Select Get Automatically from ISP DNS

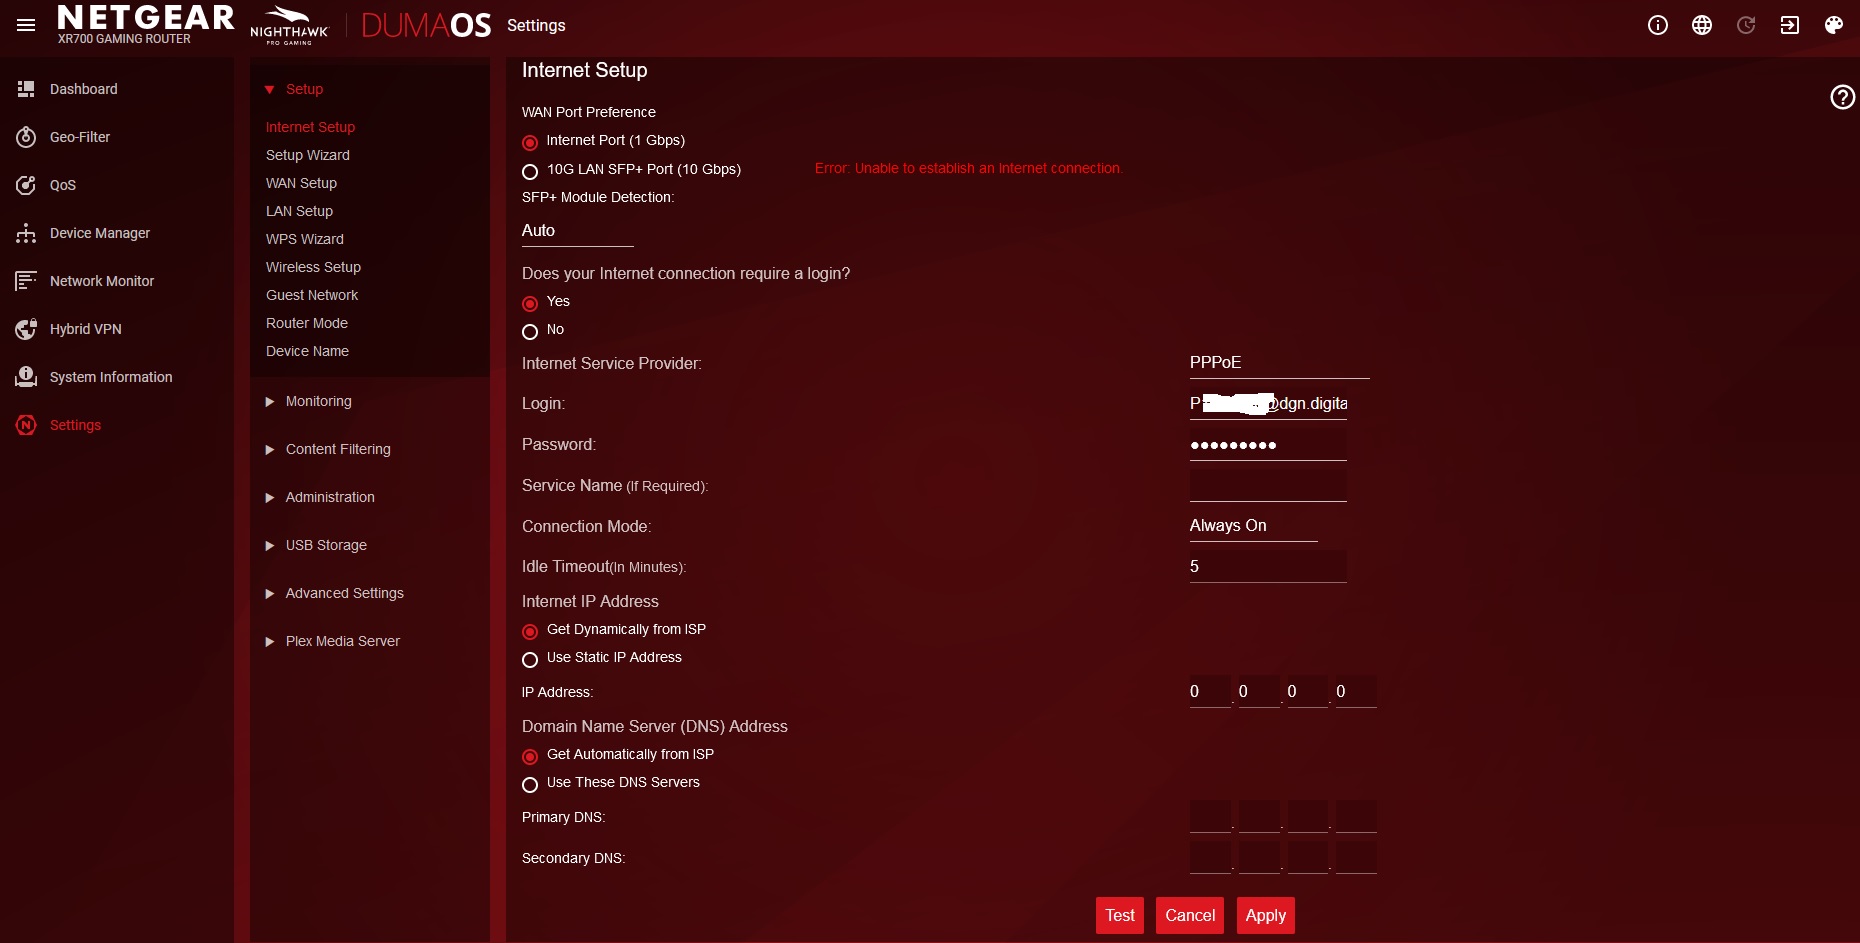[x=530, y=756]
